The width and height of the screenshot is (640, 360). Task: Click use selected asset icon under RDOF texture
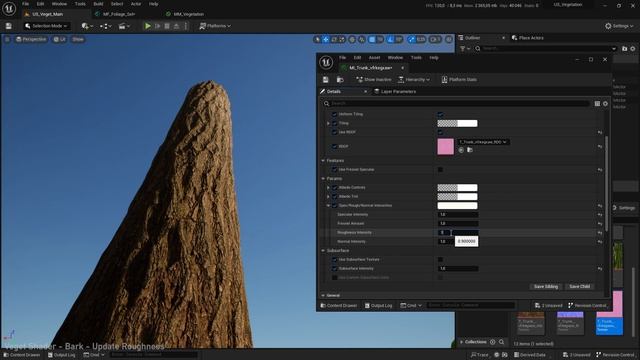pos(461,150)
